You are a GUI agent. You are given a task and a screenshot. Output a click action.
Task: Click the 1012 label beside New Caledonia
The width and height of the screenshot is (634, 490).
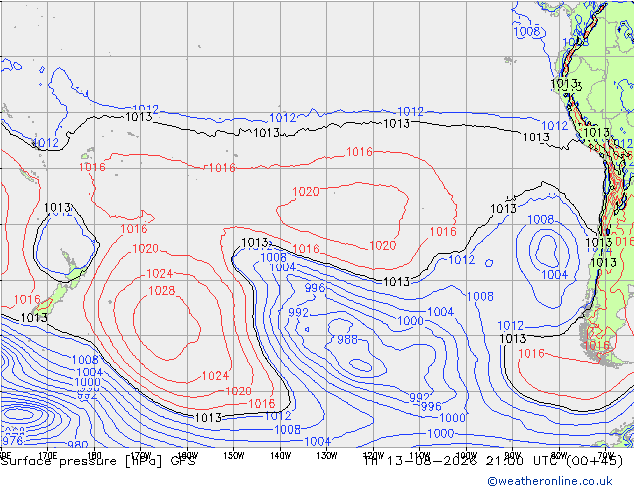[45, 143]
